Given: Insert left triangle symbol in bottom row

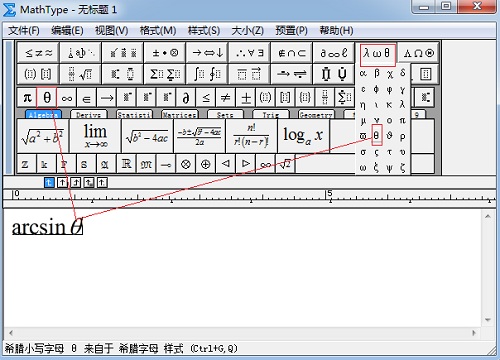Looking at the screenshot, I should point(226,164).
